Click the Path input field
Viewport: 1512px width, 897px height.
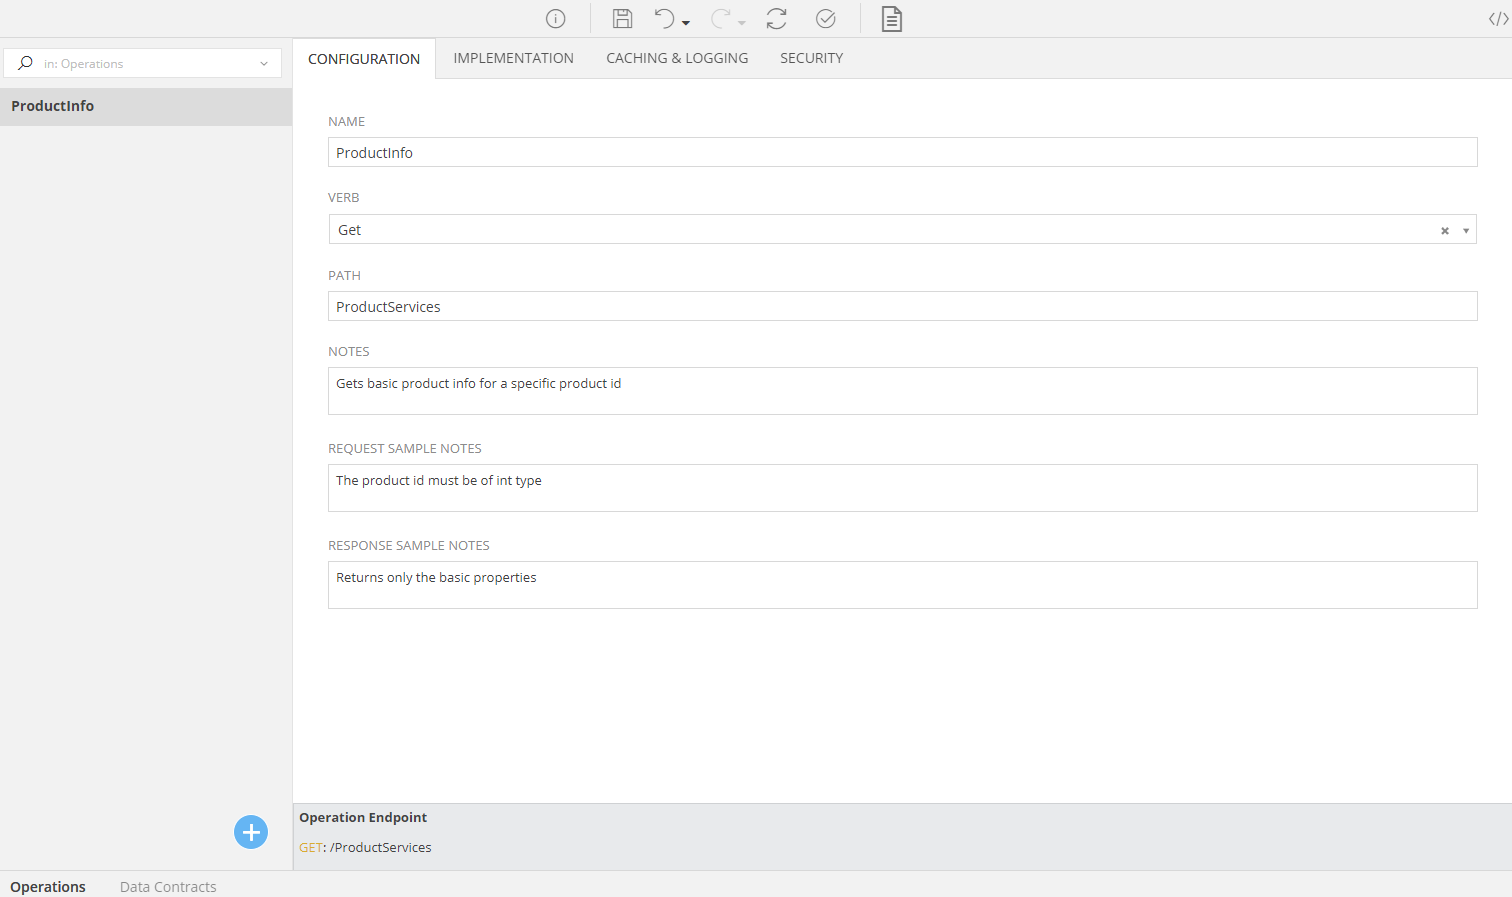[902, 306]
